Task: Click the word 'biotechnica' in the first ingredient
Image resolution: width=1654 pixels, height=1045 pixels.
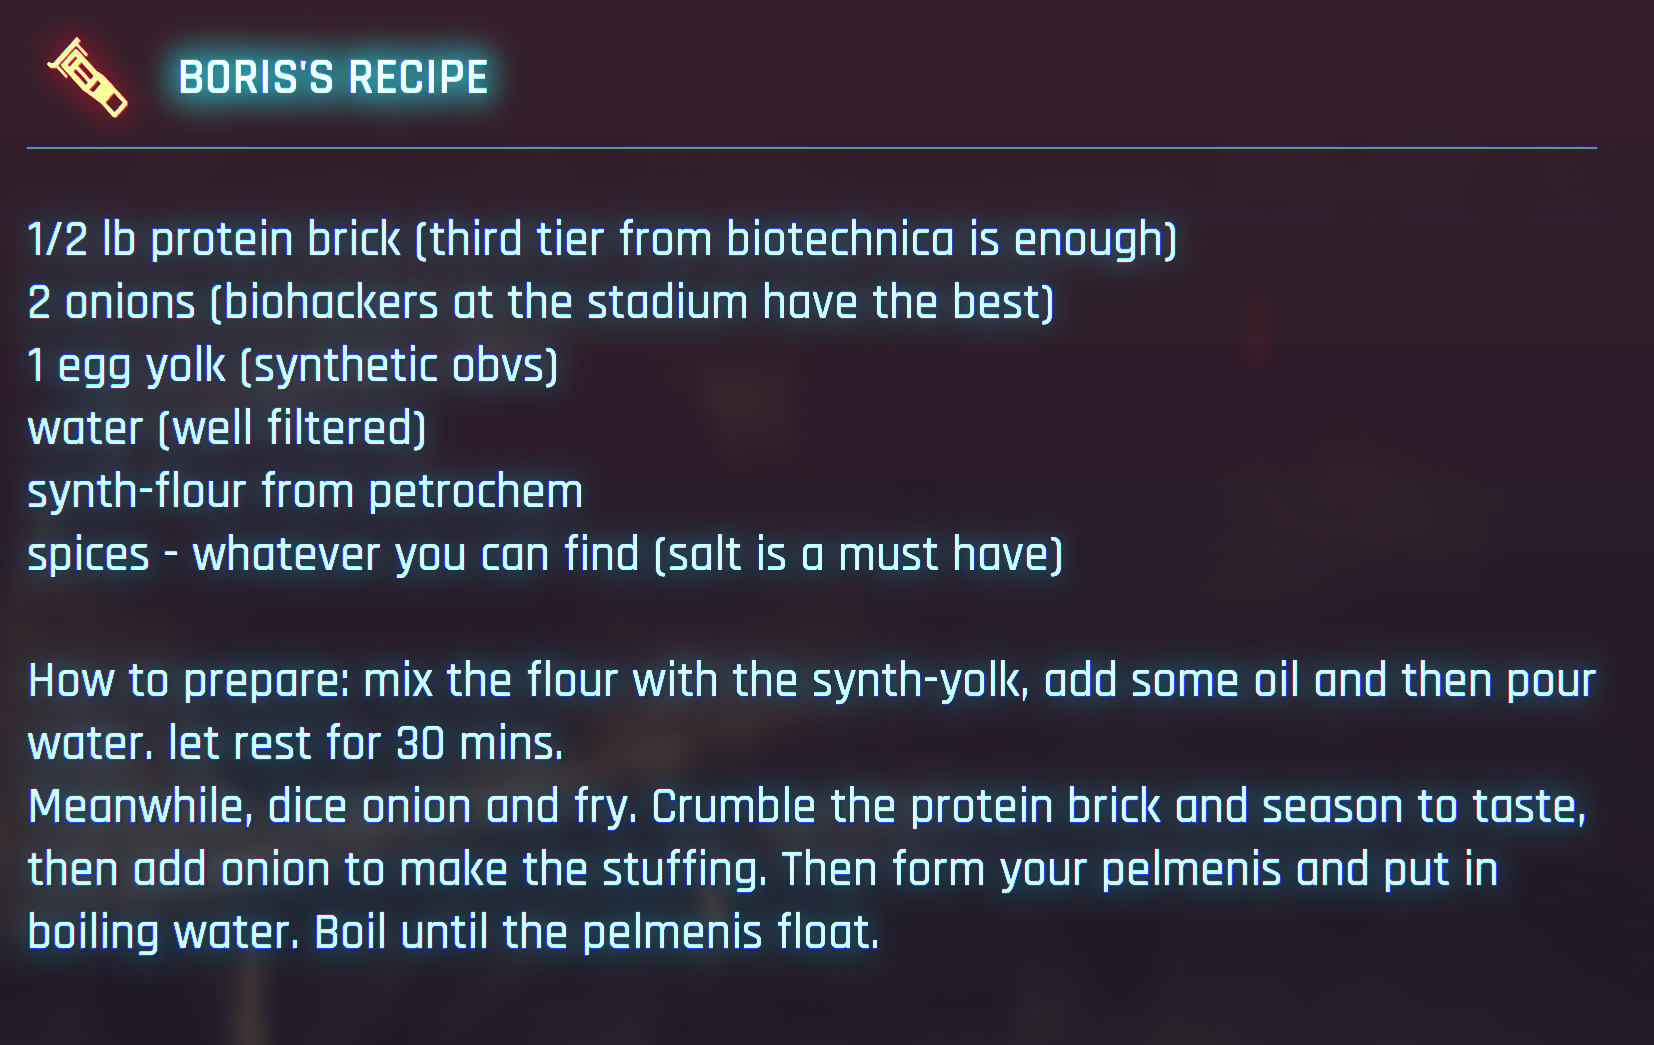Action: pos(840,240)
